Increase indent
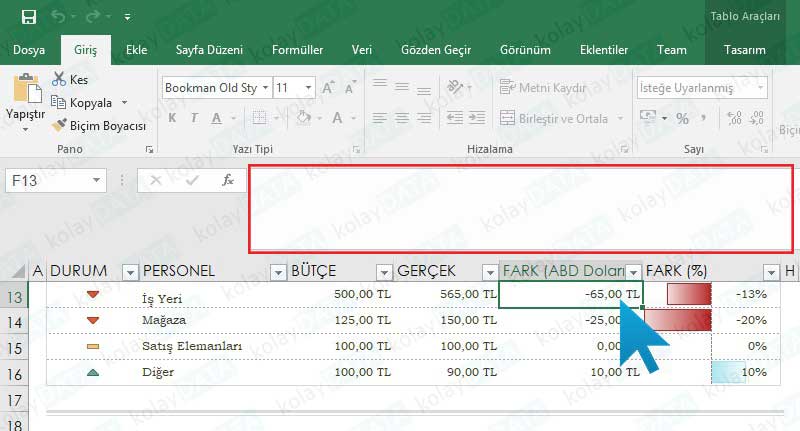Screen dimensions: 800x431 click(x=477, y=118)
